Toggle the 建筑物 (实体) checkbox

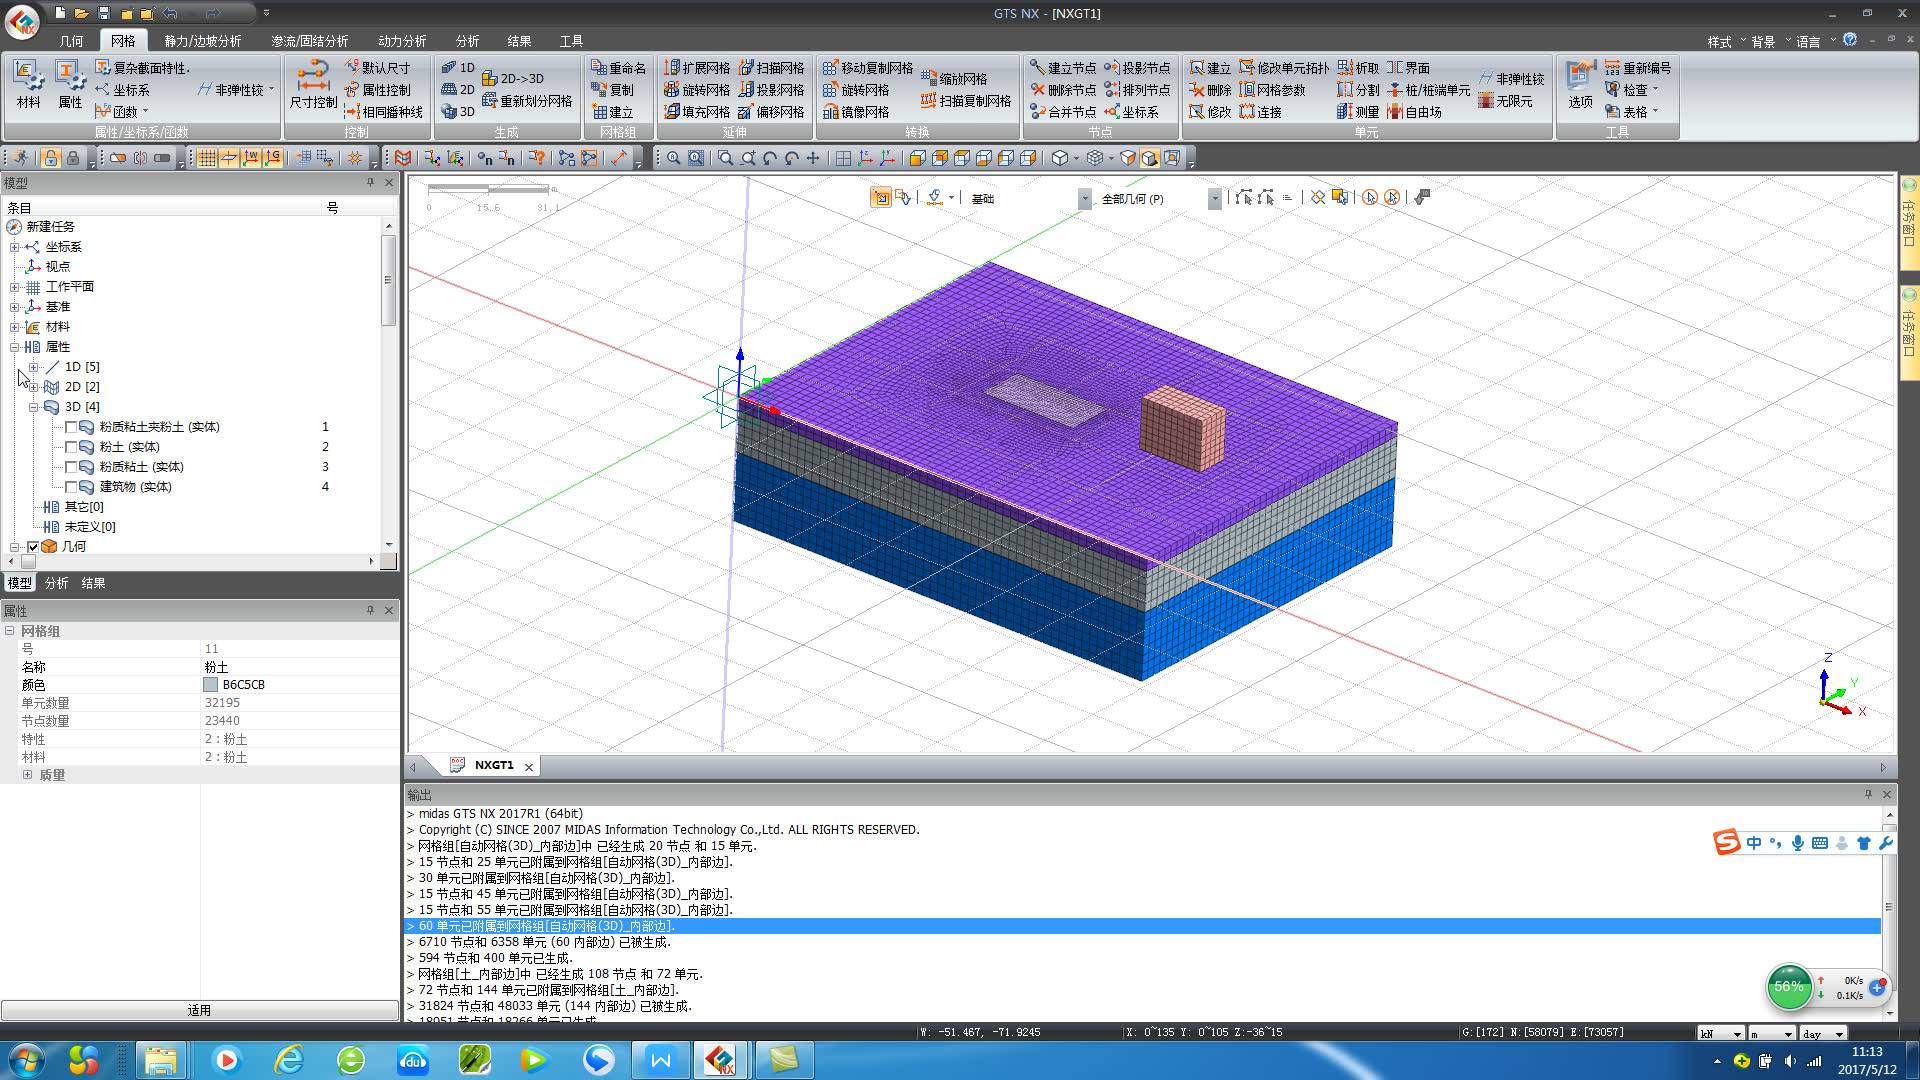[71, 487]
